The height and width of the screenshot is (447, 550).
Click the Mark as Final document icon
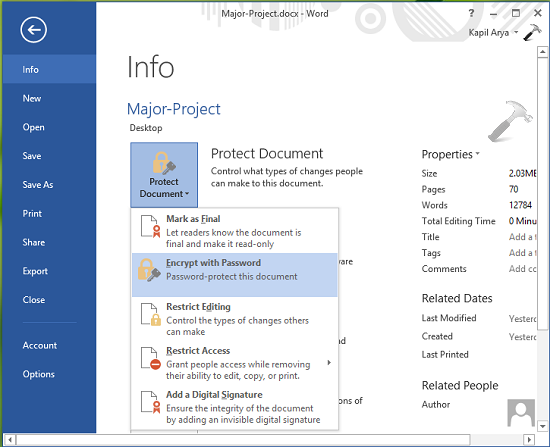[150, 226]
